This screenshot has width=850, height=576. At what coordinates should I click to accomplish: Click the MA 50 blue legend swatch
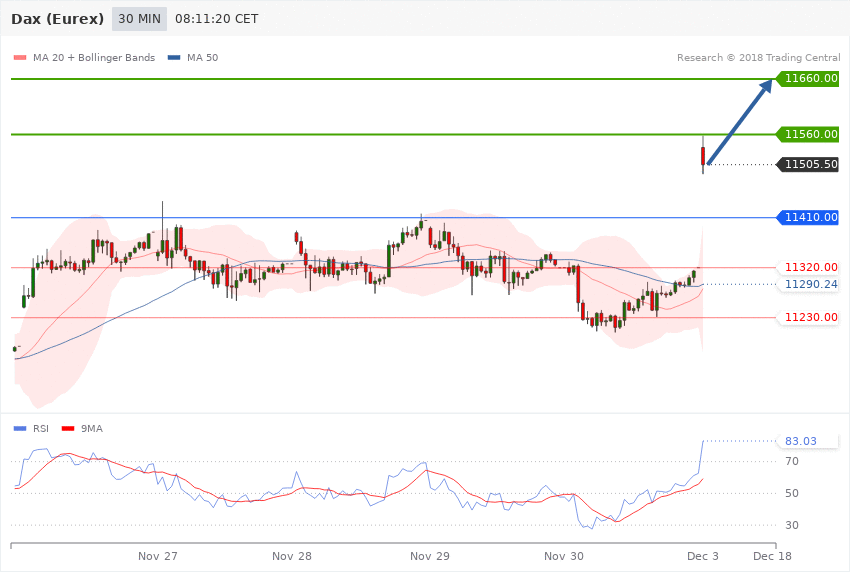[174, 57]
